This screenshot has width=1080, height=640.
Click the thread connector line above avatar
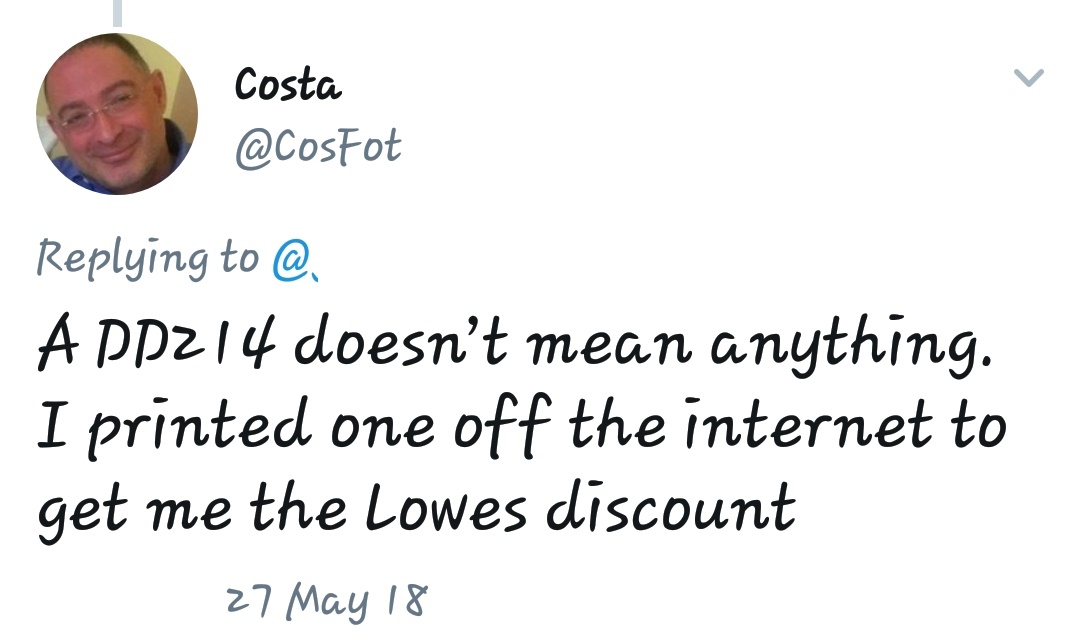[118, 12]
